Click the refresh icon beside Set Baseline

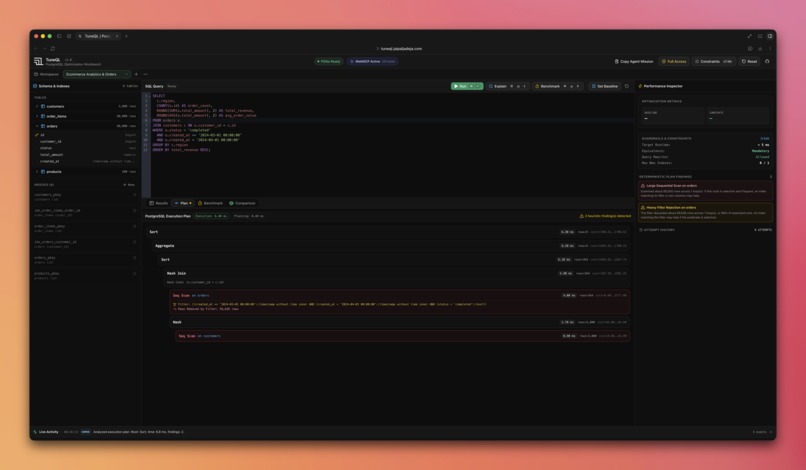[627, 86]
